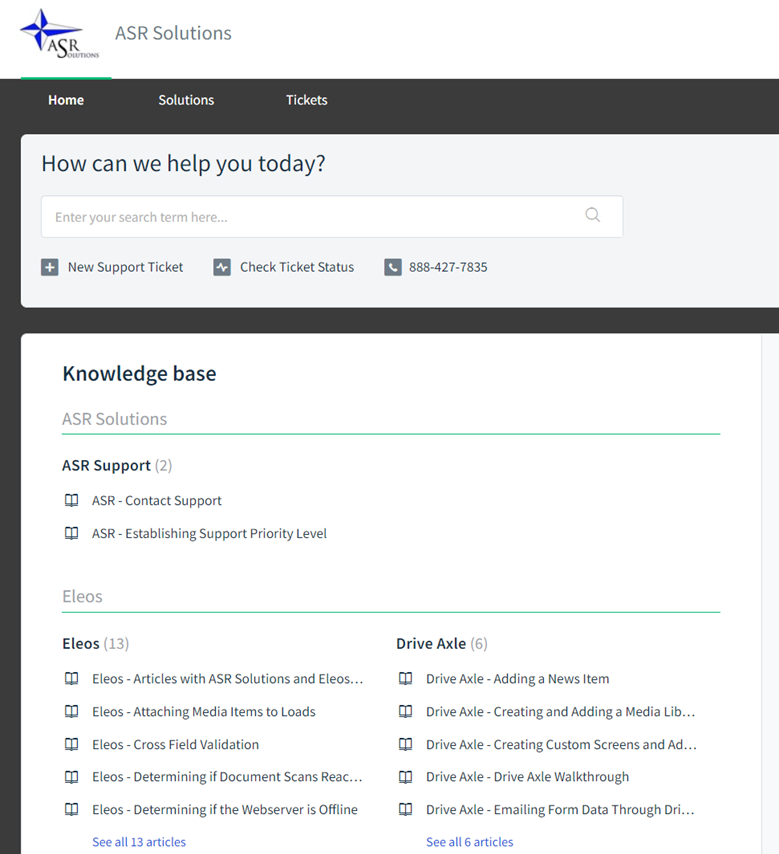779x854 pixels.
Task: Click the pulse icon beside Check Ticket Status
Action: (222, 267)
